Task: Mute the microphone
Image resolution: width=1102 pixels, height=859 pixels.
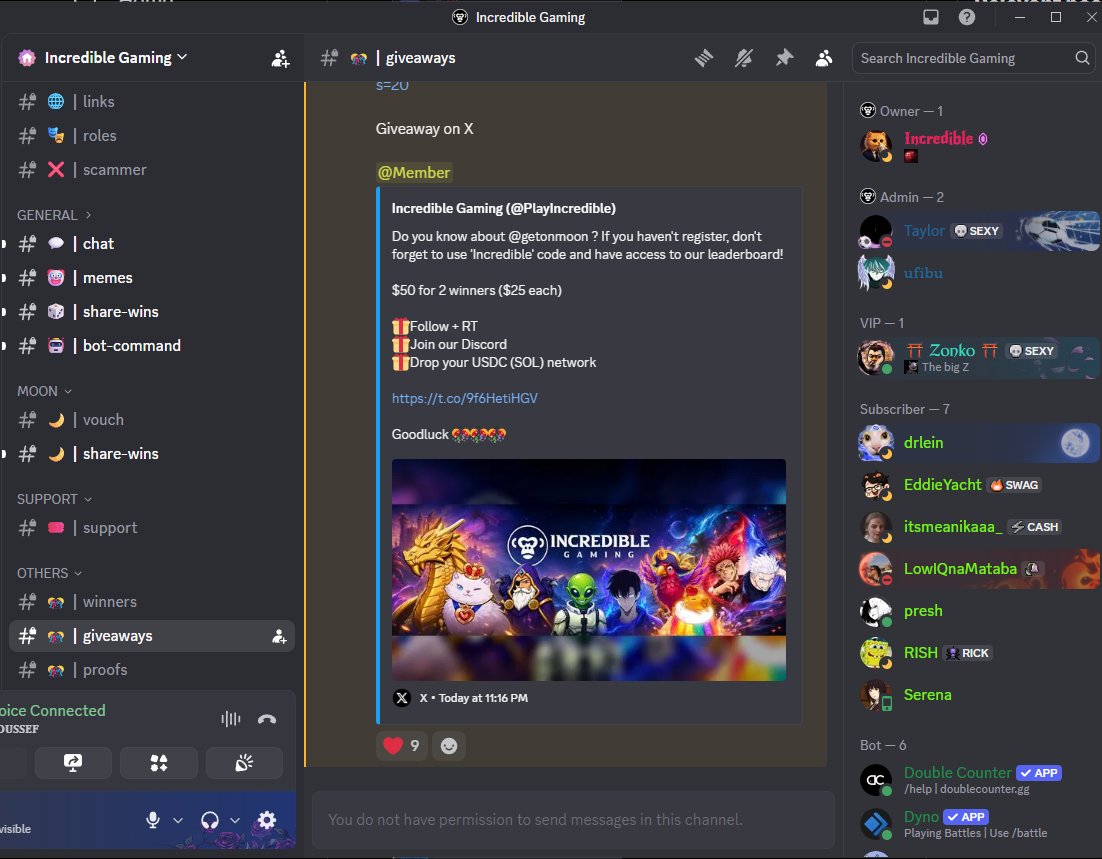Action: click(x=153, y=820)
